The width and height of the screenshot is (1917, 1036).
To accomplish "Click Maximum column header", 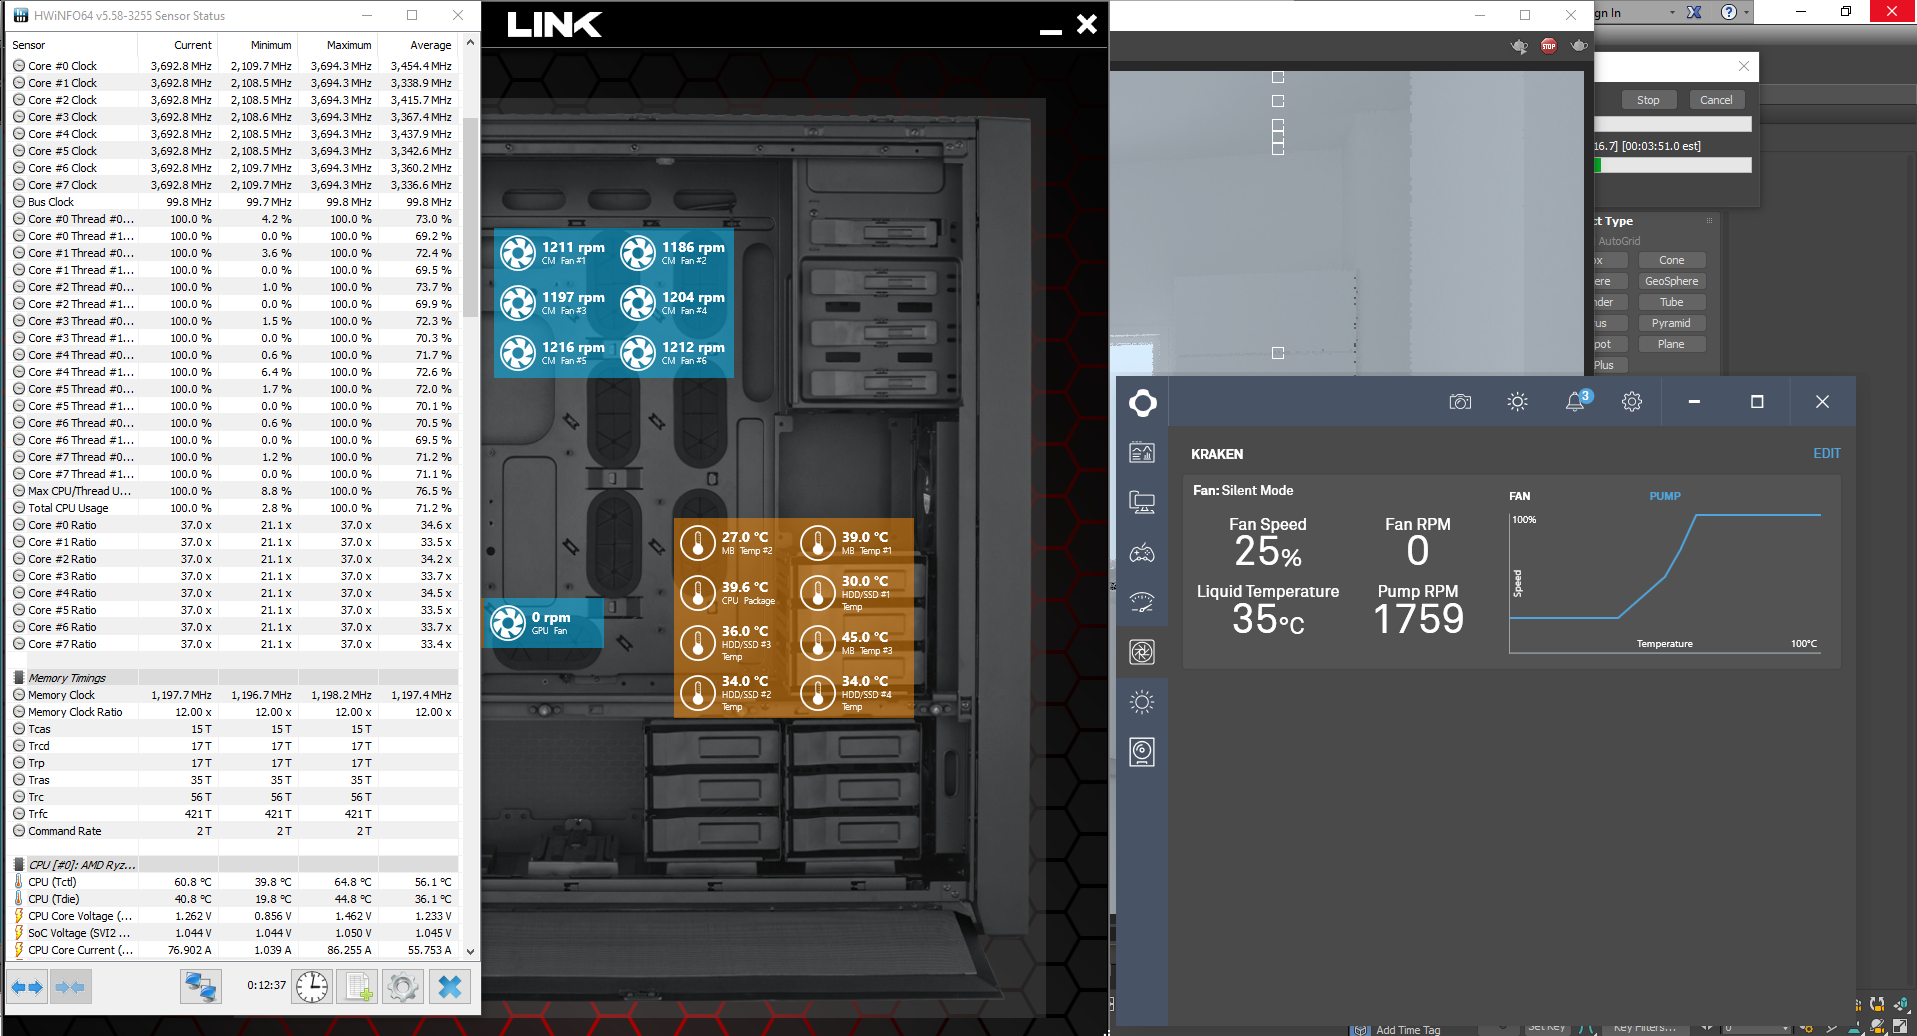I will (x=349, y=45).
